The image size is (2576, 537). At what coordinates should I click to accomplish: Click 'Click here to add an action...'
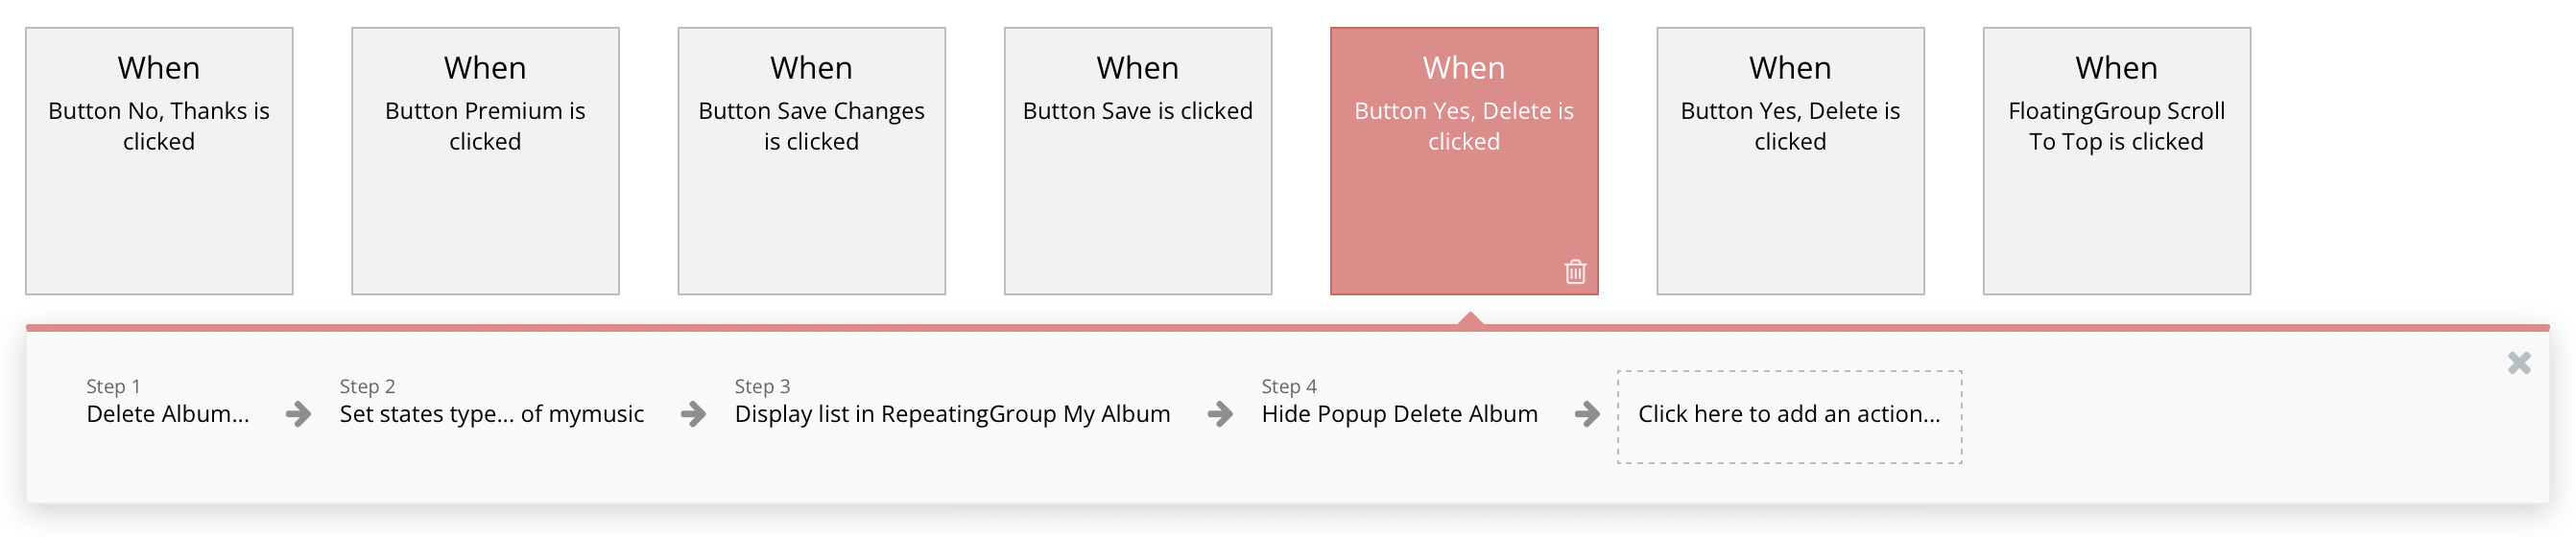(x=1789, y=415)
